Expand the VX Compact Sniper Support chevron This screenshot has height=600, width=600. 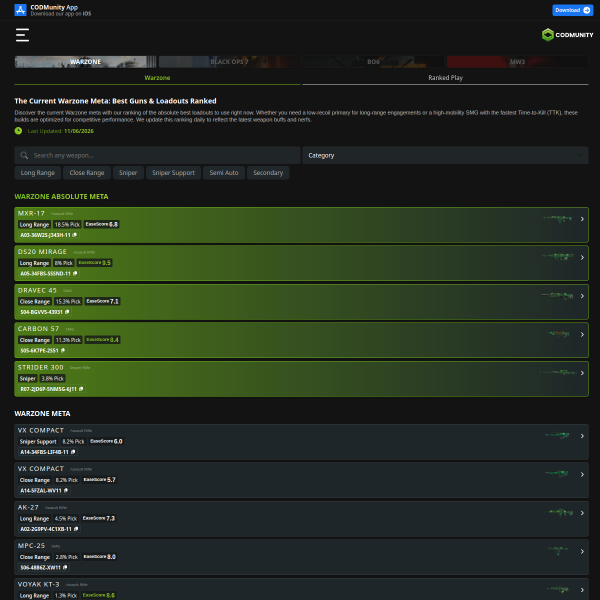point(582,436)
